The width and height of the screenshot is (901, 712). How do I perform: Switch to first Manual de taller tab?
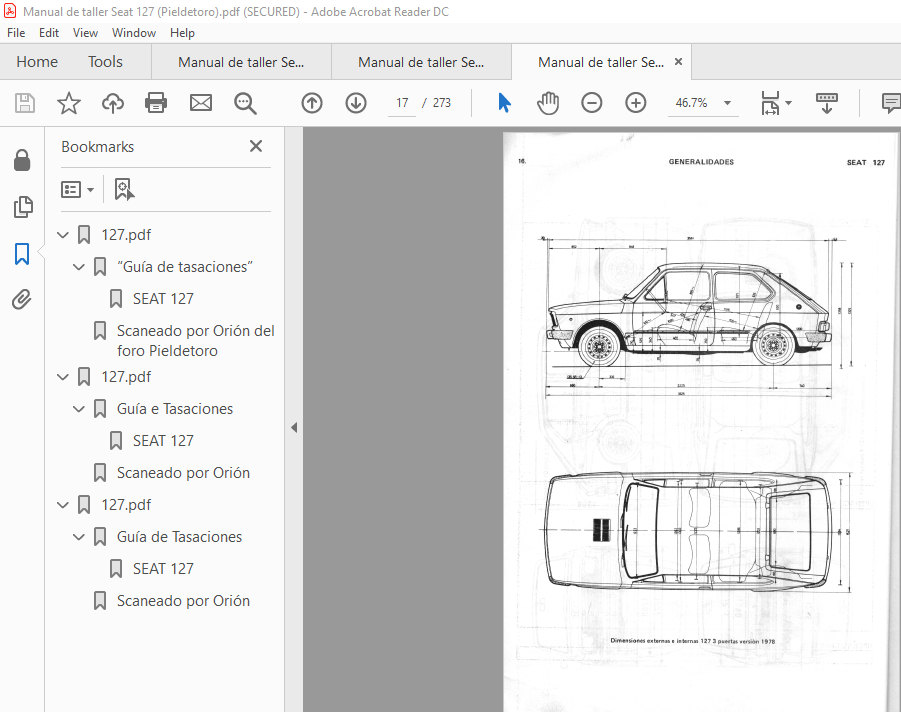[241, 62]
